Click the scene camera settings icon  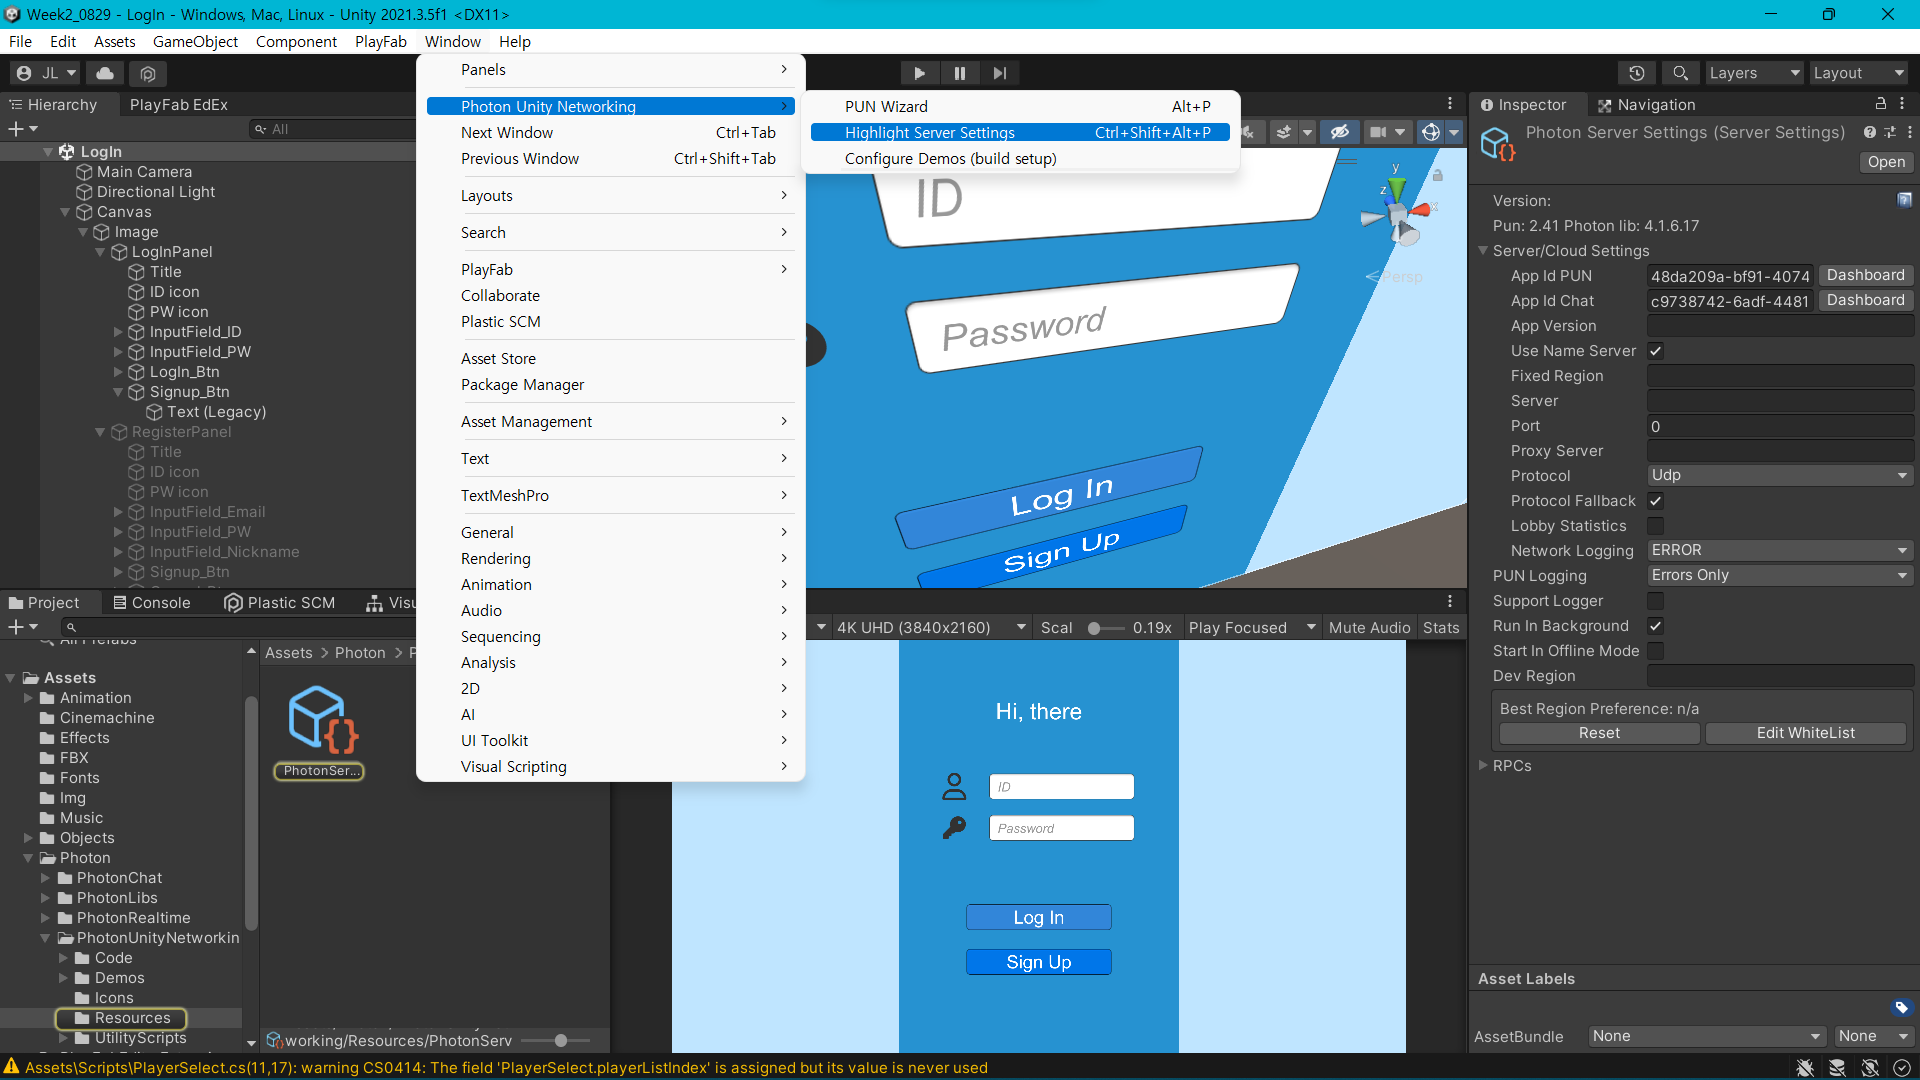click(1378, 132)
